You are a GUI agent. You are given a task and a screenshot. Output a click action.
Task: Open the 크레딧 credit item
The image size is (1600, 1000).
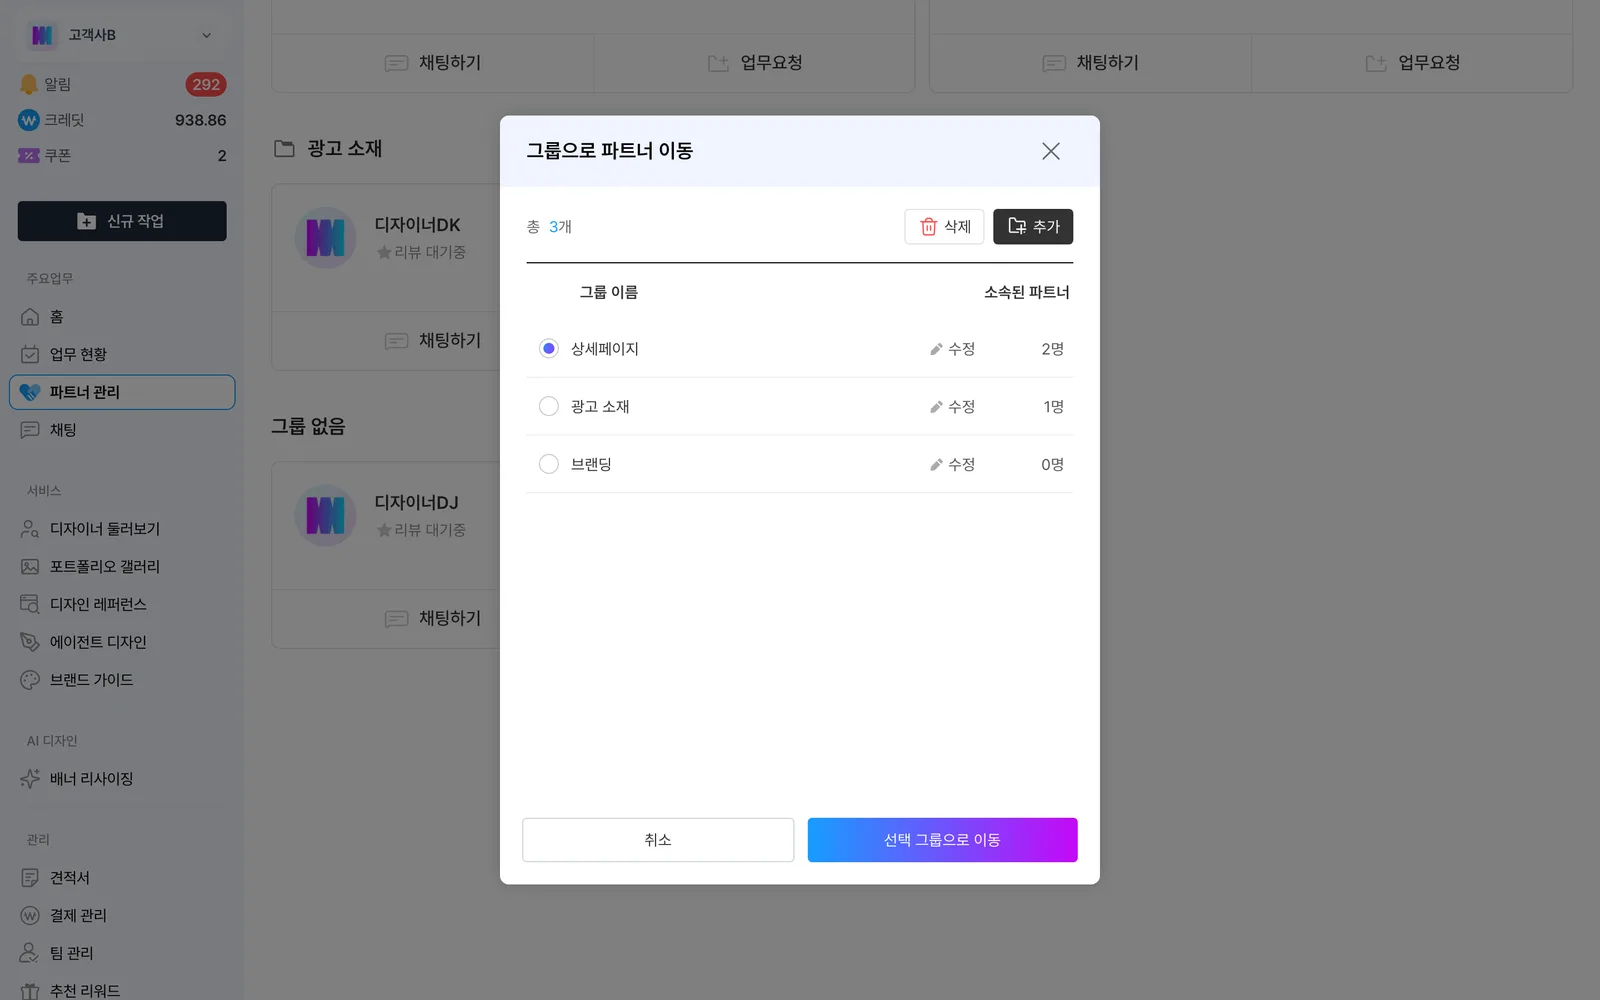[x=122, y=120]
